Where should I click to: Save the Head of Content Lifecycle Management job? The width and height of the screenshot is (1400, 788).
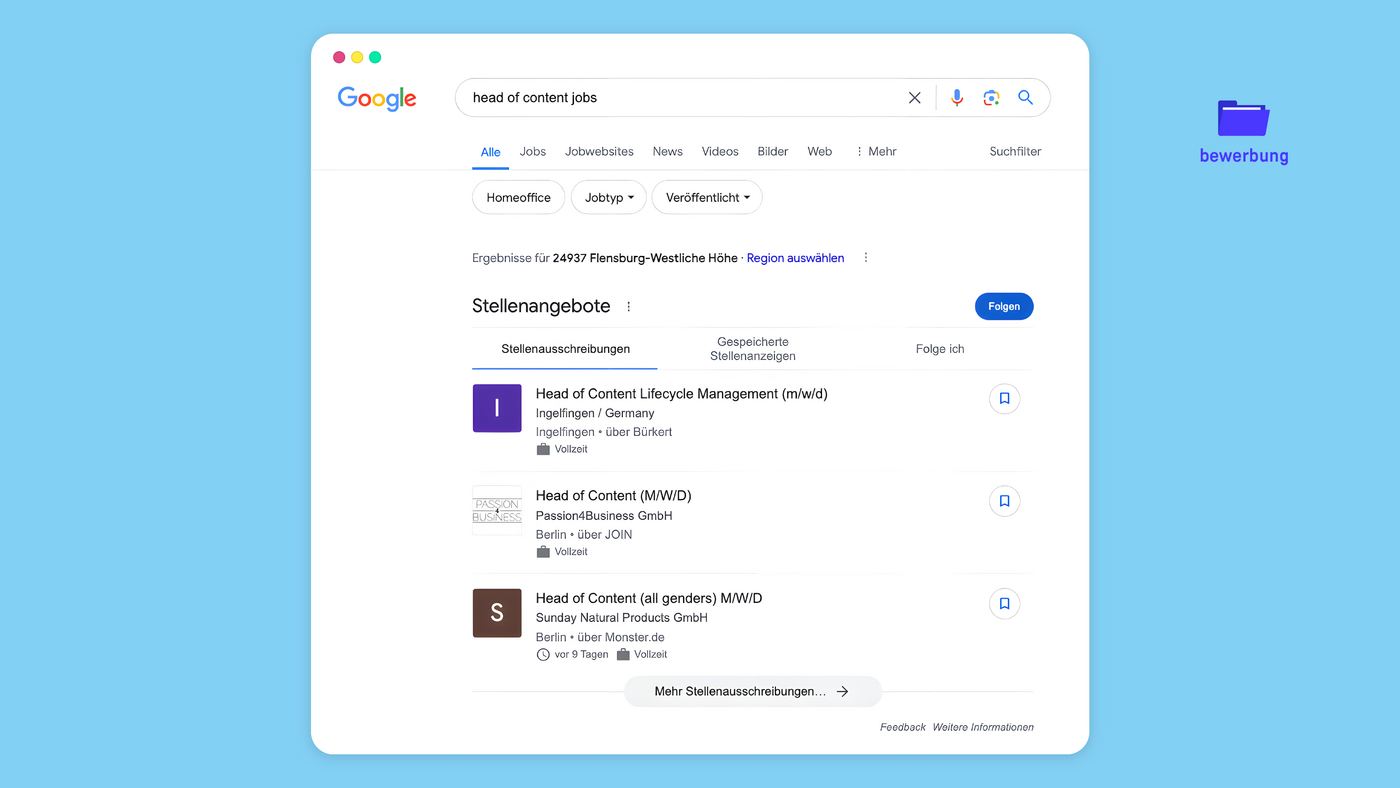(x=1004, y=399)
